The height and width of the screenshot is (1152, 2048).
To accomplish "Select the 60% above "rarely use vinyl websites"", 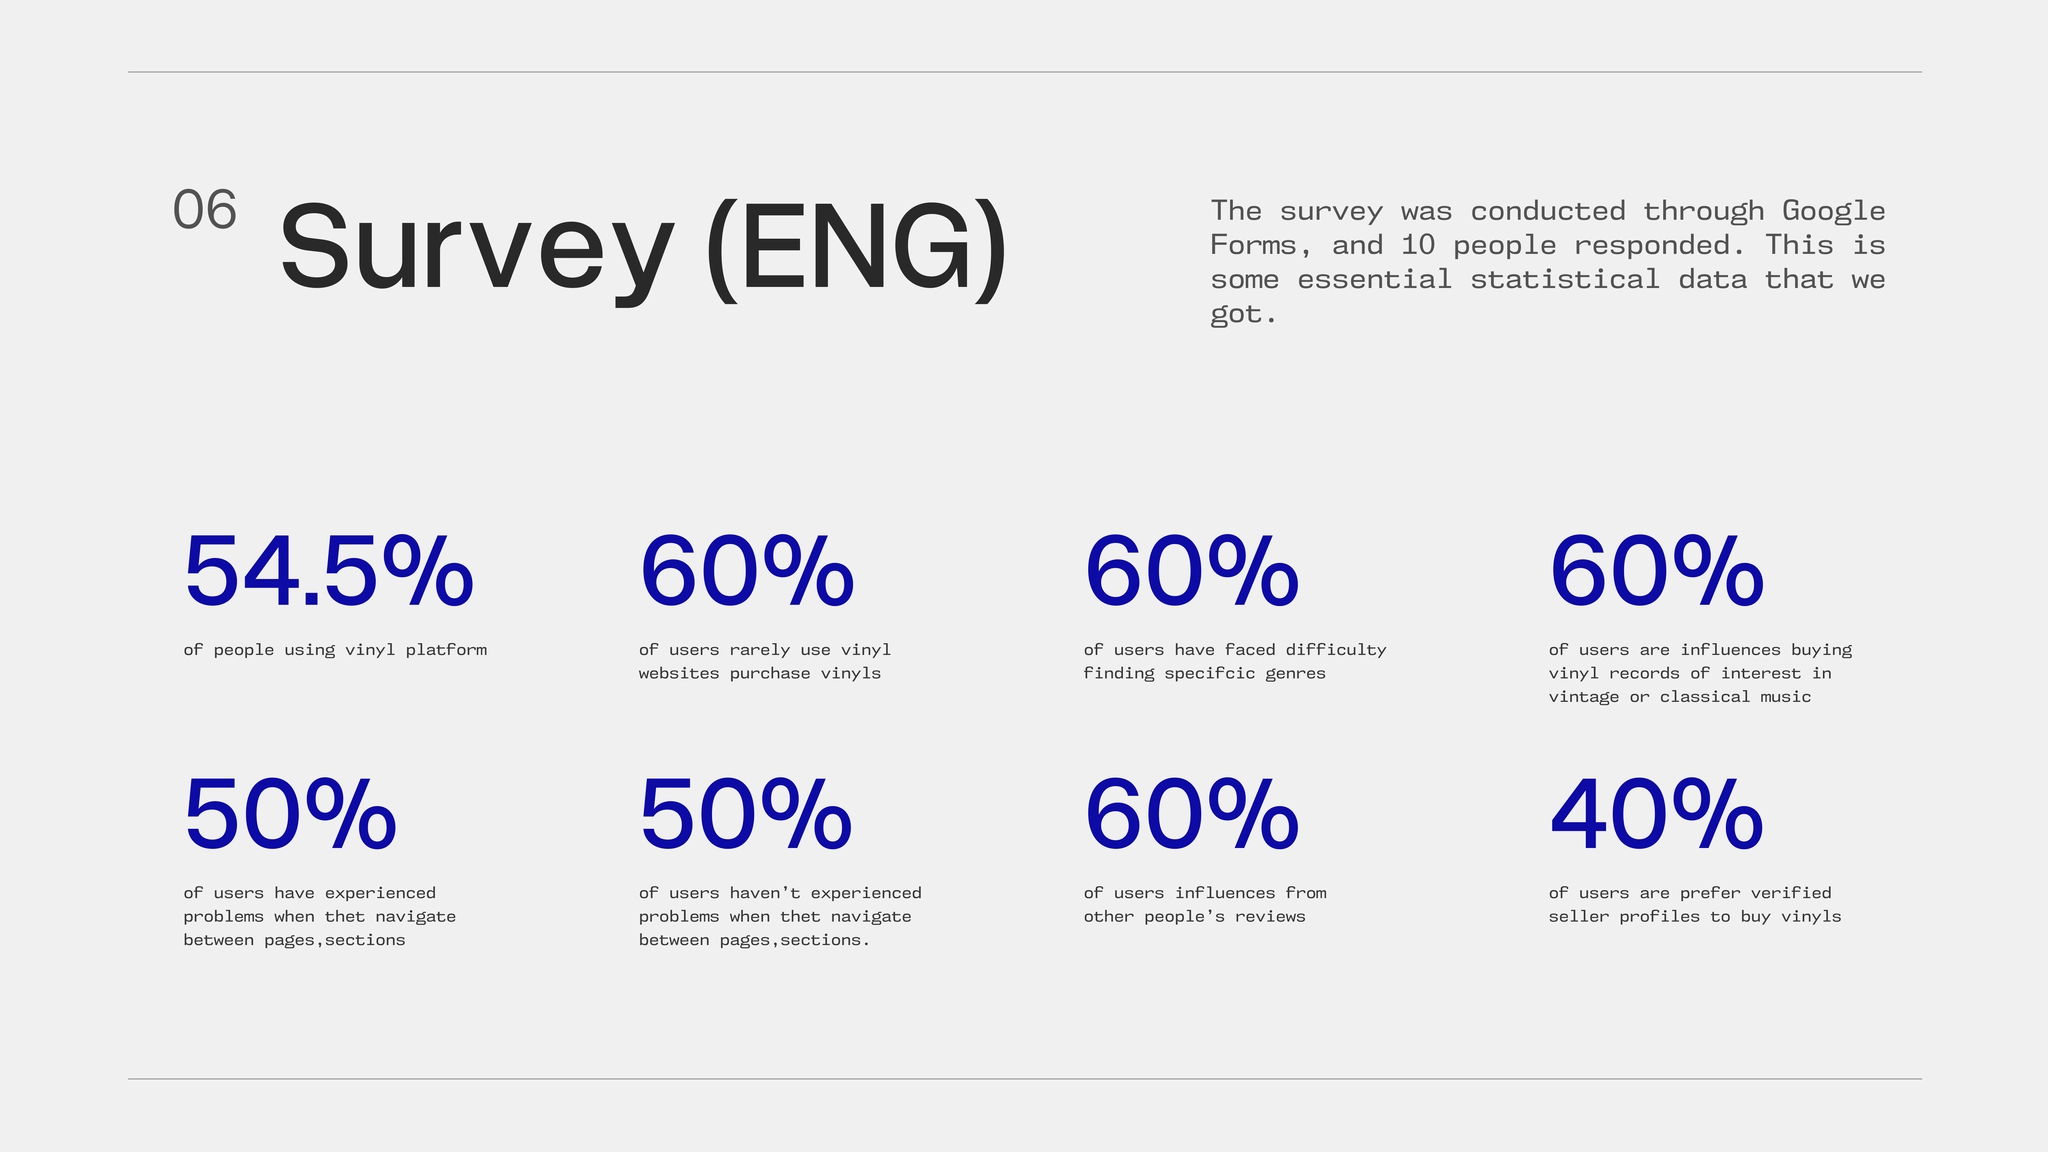I will (746, 572).
